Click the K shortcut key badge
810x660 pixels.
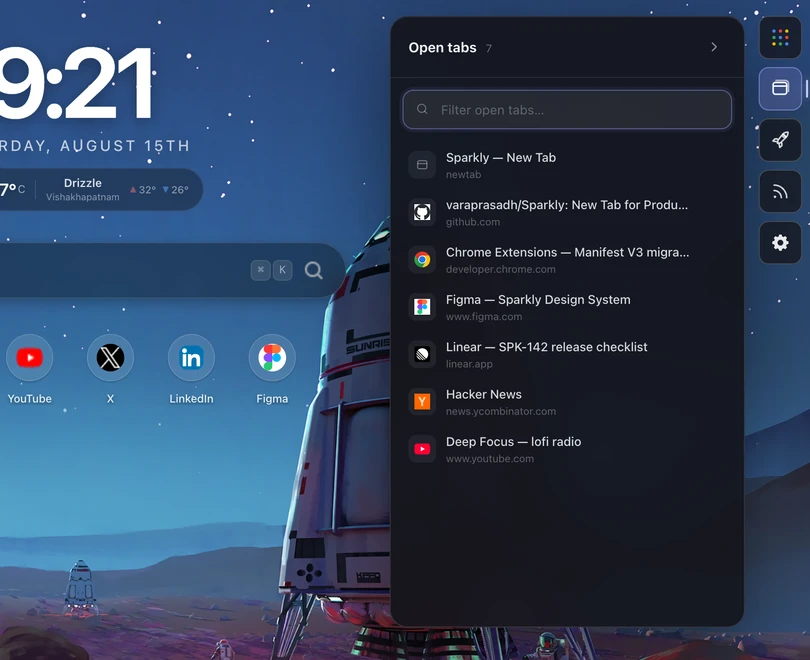(x=283, y=270)
